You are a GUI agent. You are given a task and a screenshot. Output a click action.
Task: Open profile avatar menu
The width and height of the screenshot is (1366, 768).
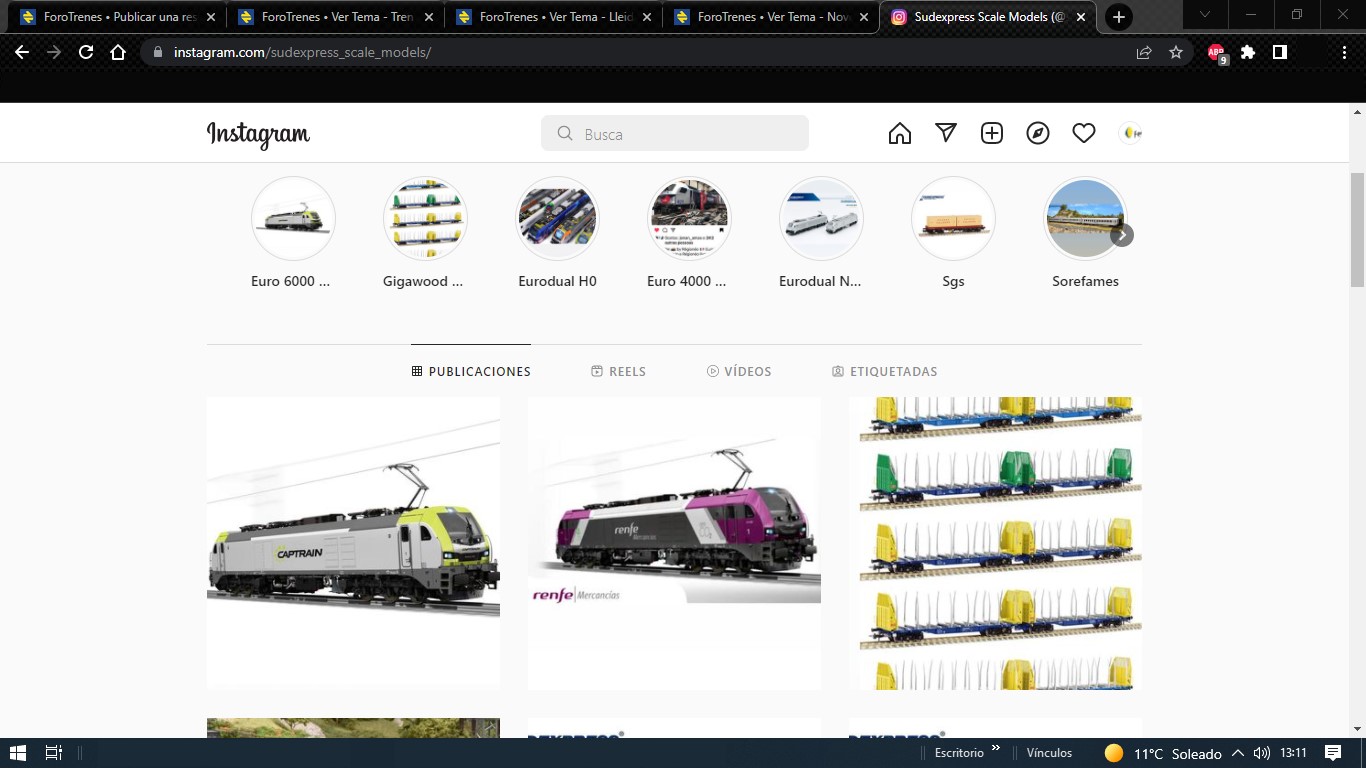pyautogui.click(x=1130, y=133)
